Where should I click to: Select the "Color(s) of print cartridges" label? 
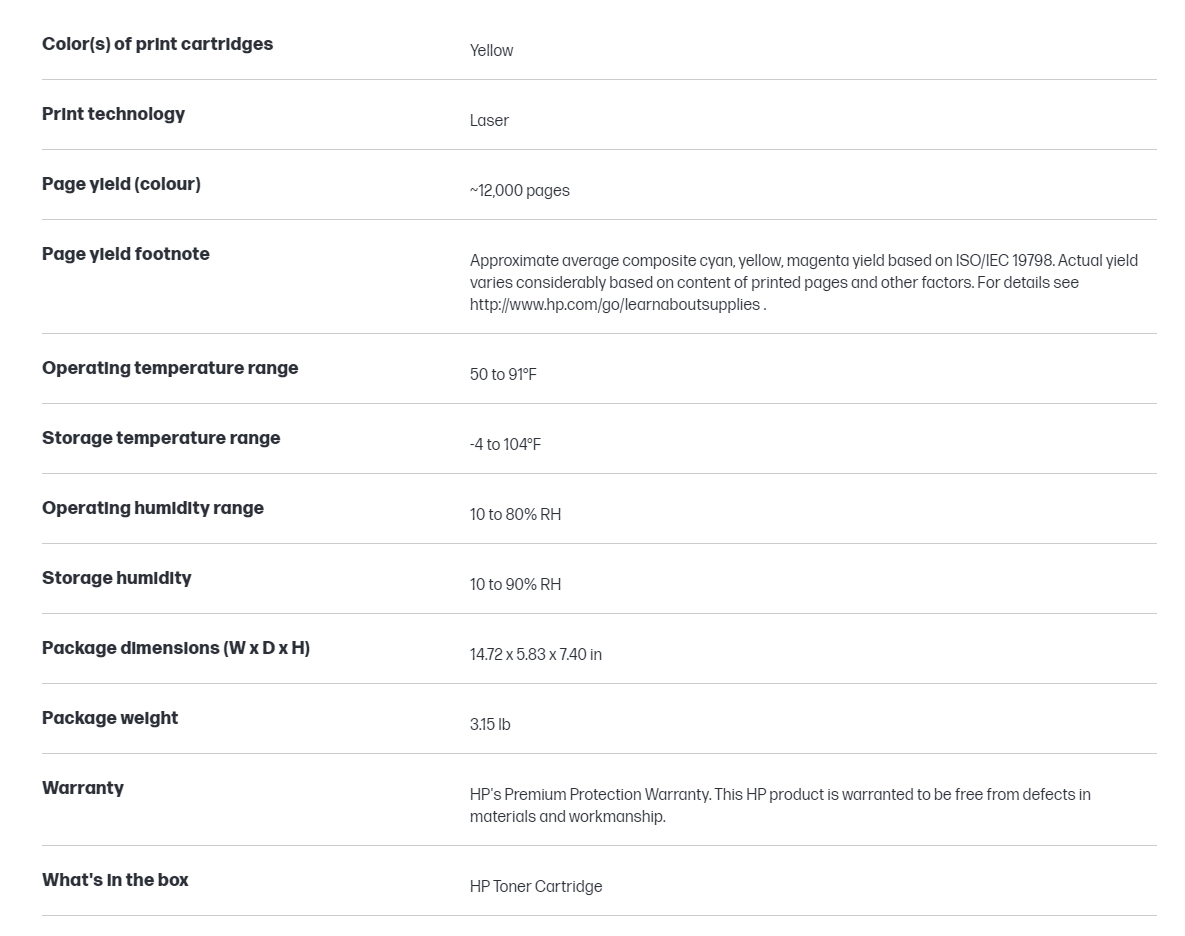coord(157,44)
